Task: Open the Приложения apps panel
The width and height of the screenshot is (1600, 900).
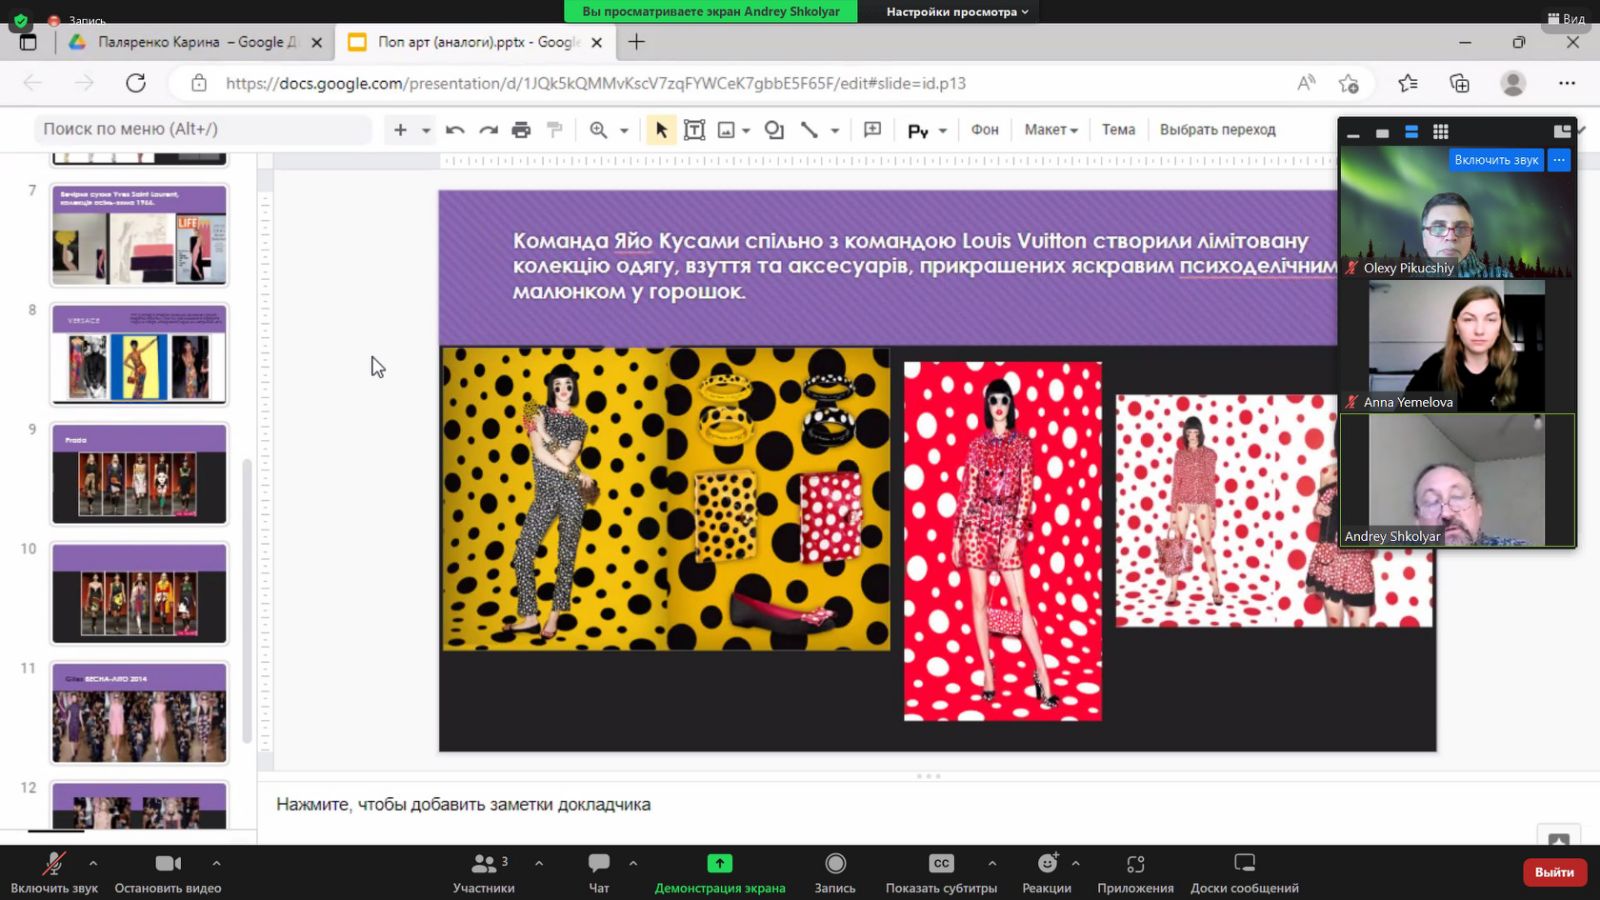Action: pos(1135,872)
